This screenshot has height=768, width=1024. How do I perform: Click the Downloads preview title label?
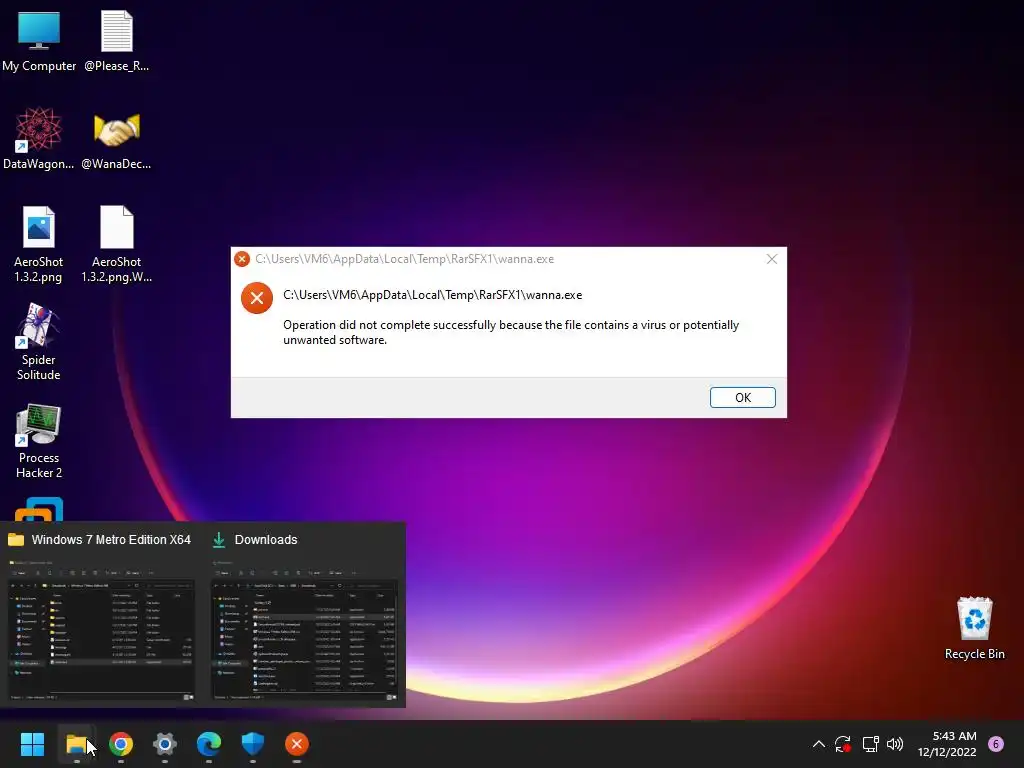tap(266, 539)
